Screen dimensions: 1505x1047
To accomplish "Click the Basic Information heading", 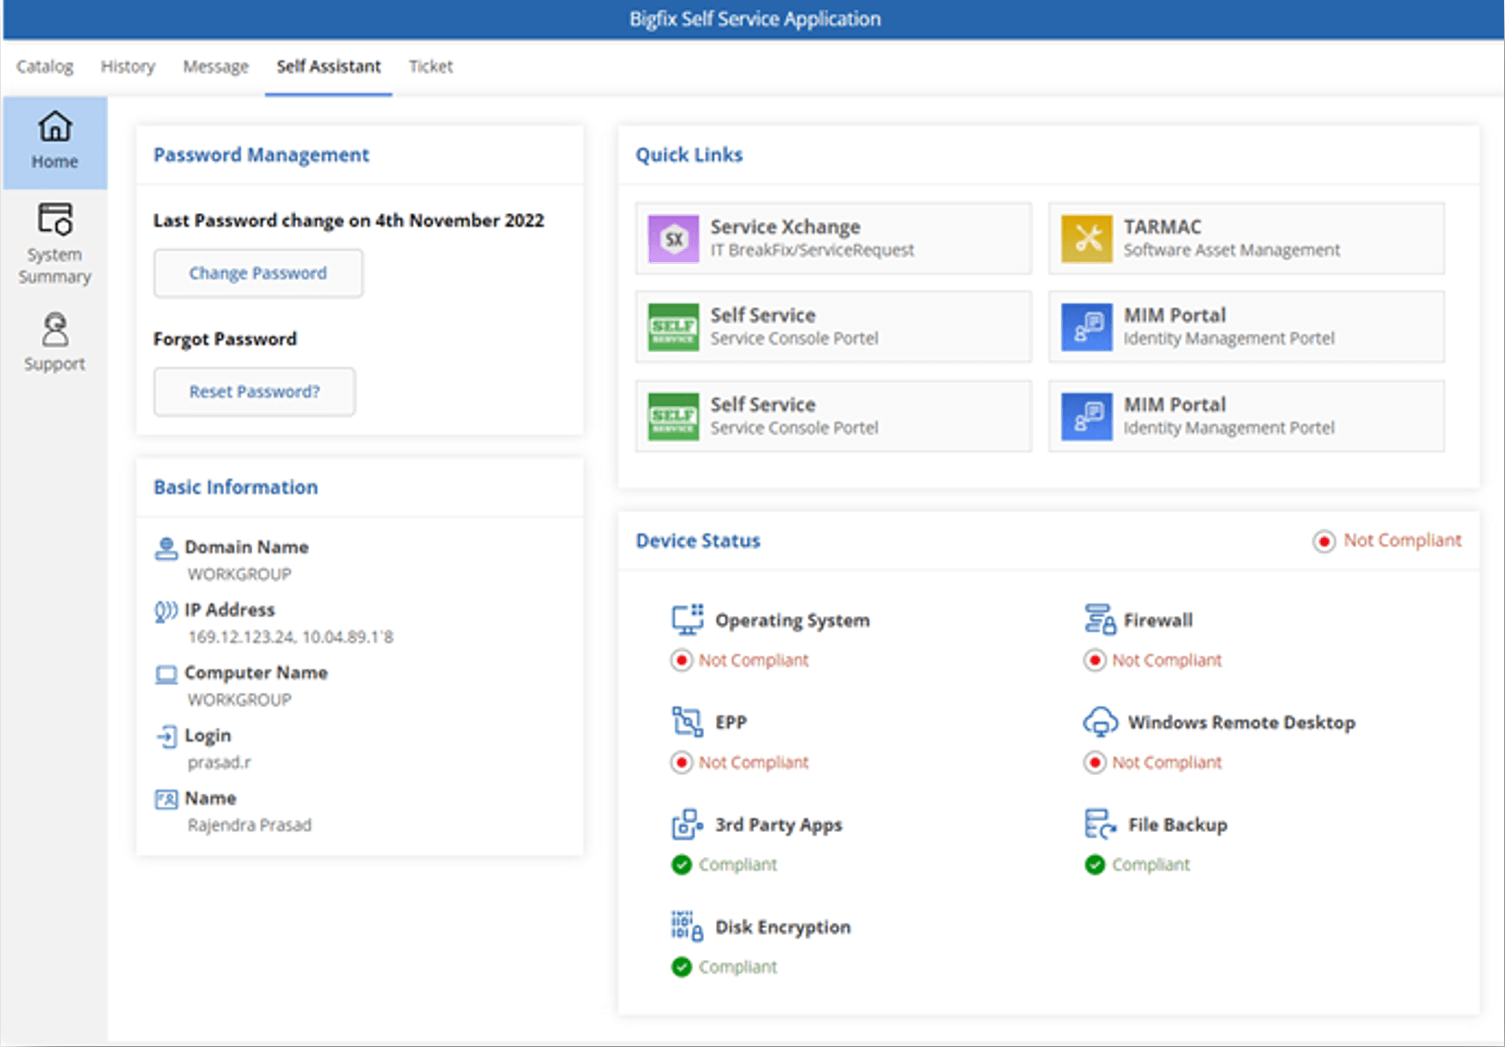I will coord(236,487).
